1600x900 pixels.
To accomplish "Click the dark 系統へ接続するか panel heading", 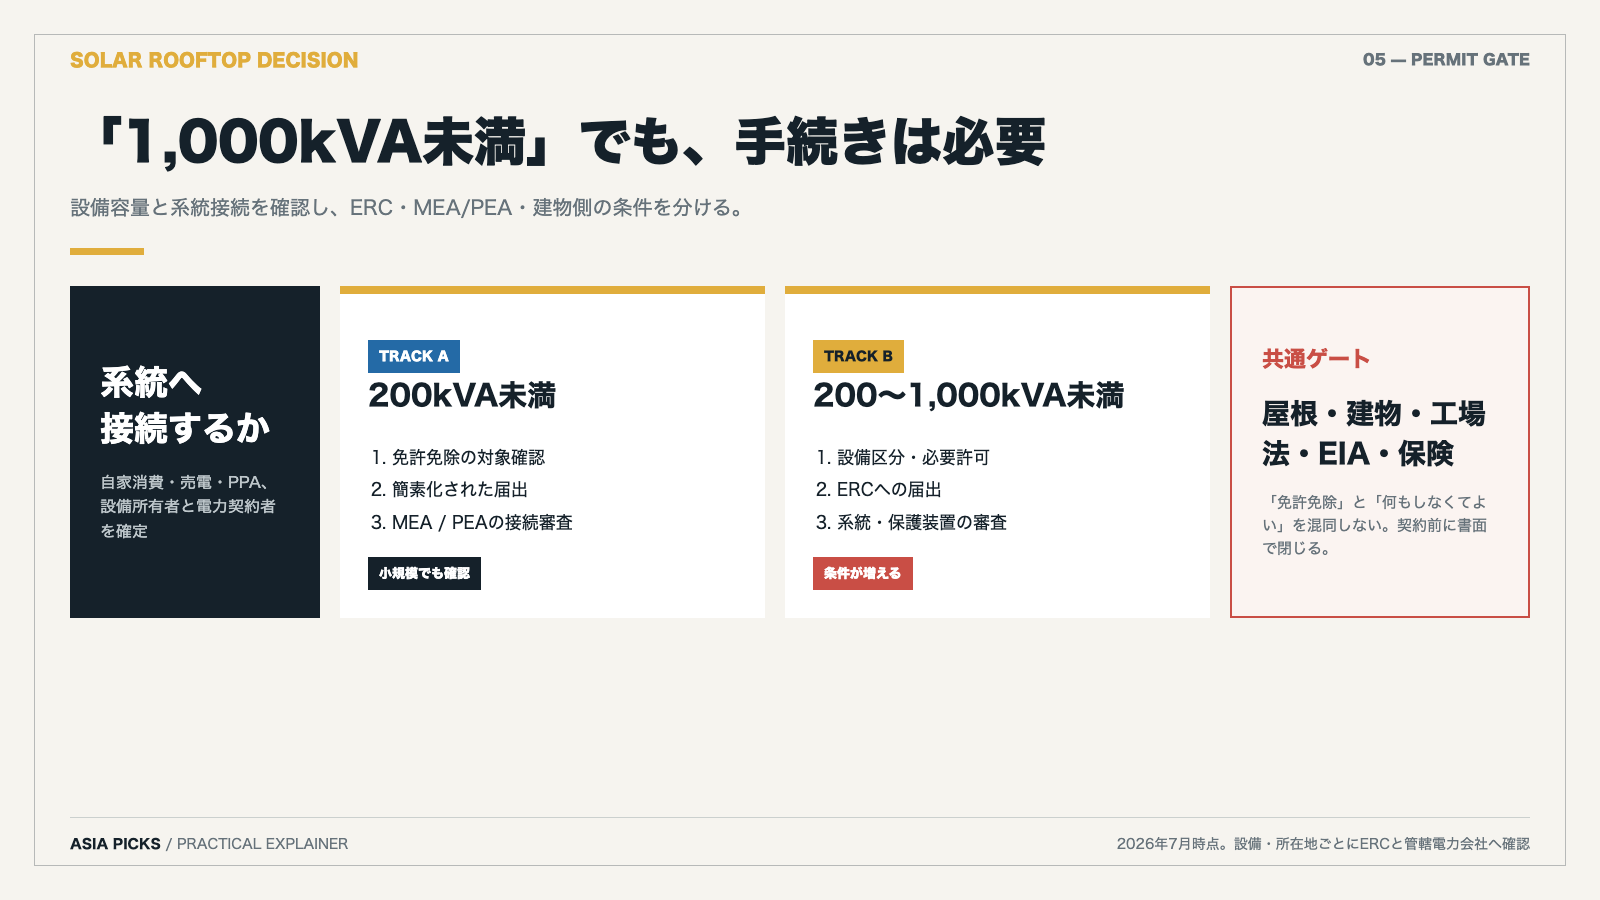I will pos(185,406).
